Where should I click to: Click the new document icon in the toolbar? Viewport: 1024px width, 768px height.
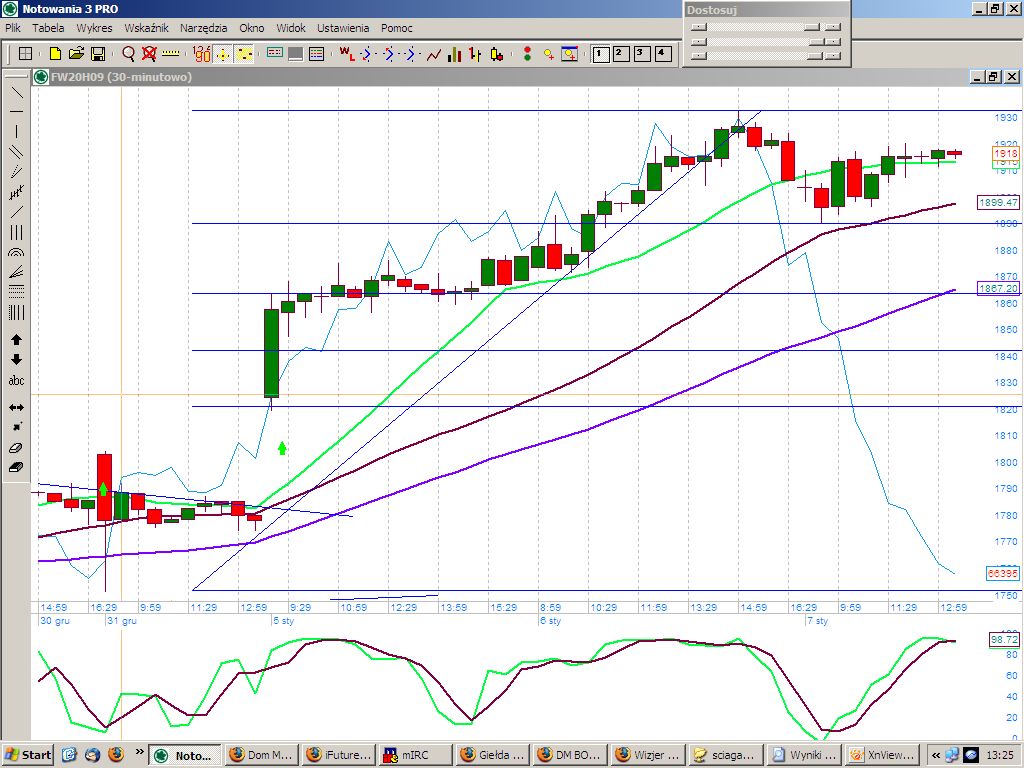click(x=56, y=54)
